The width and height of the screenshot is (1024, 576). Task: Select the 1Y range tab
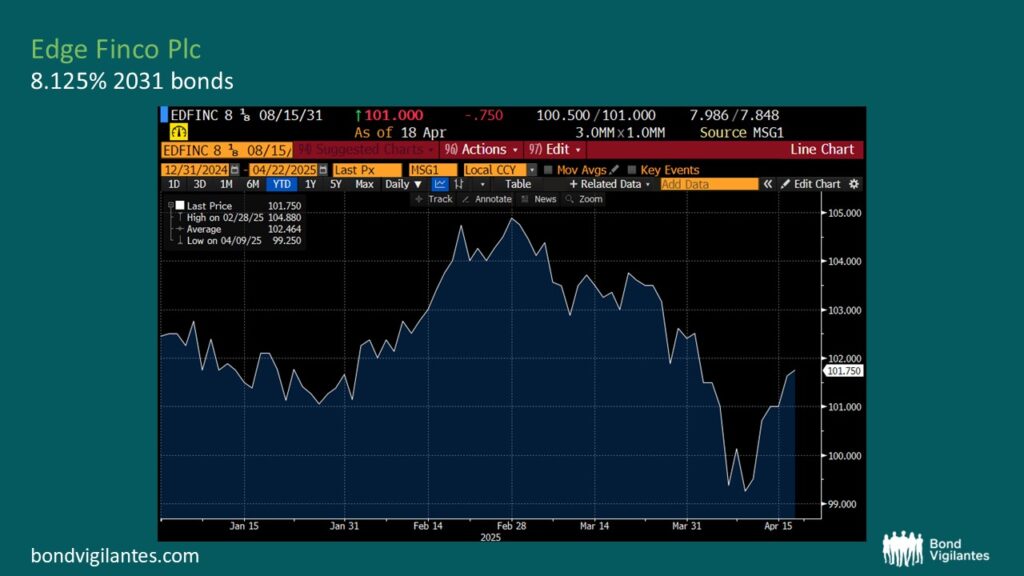coord(310,184)
